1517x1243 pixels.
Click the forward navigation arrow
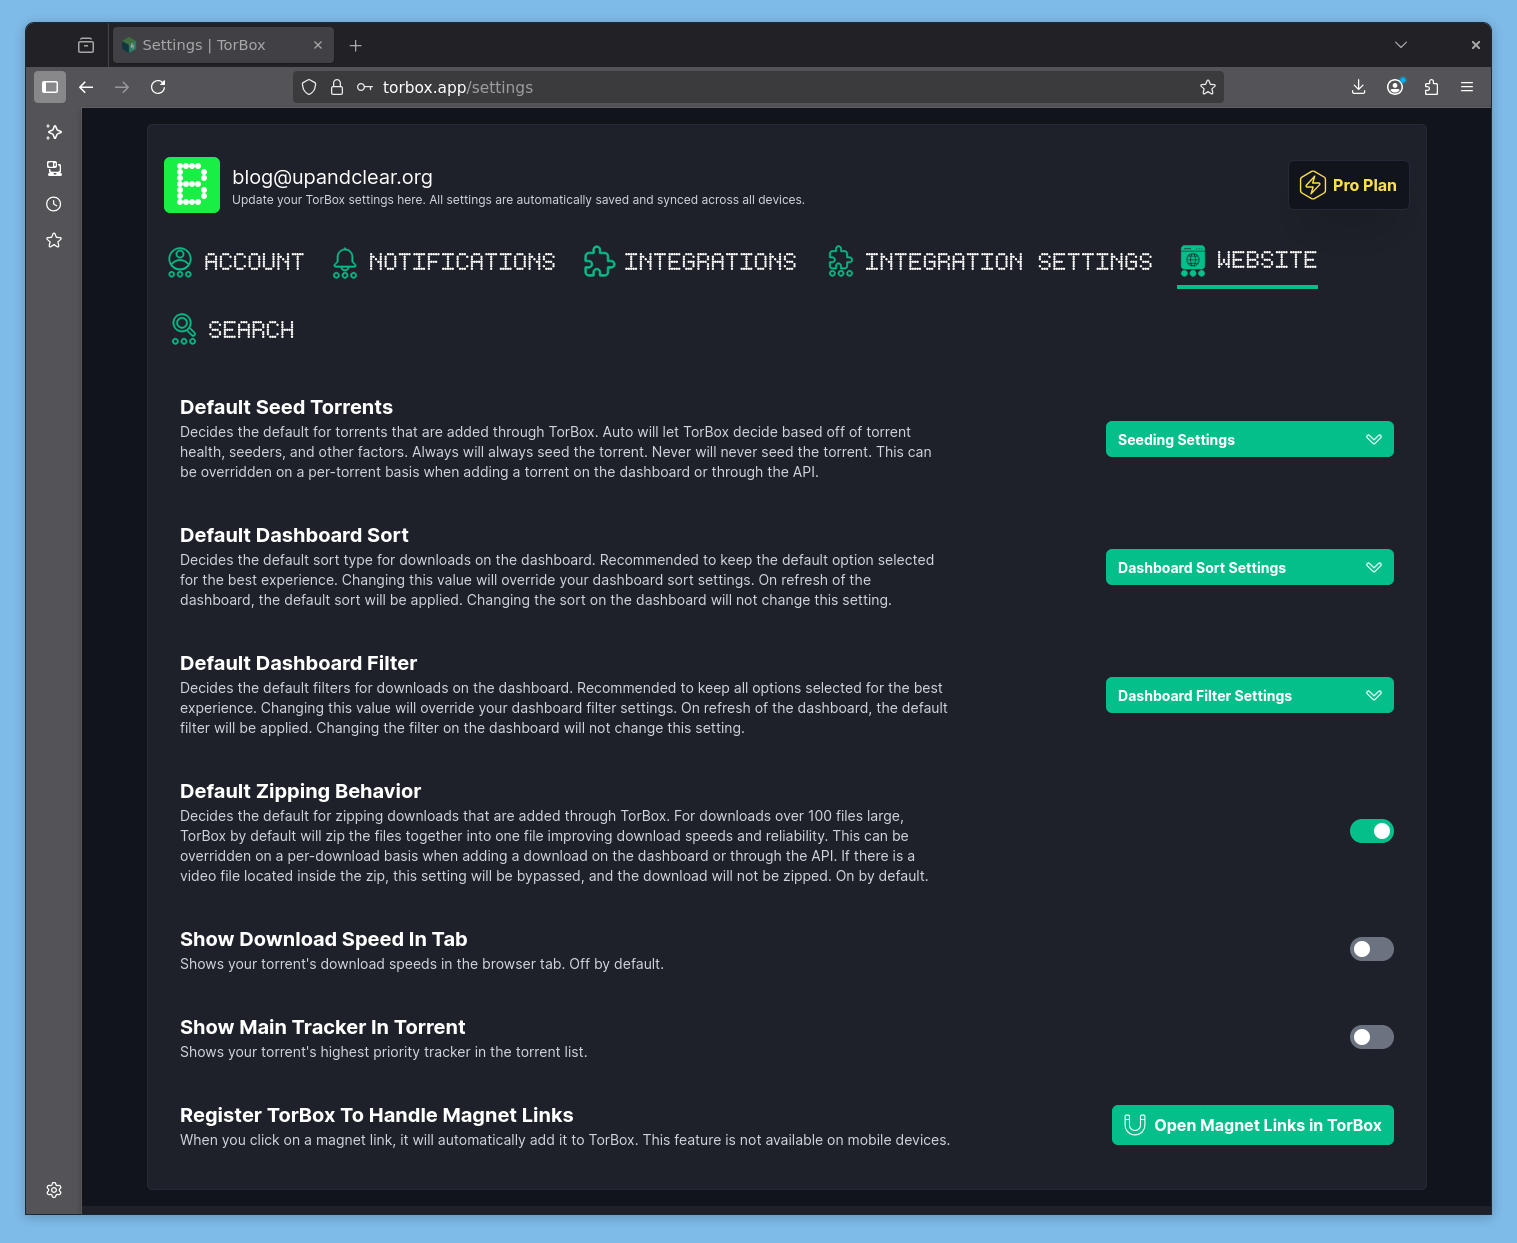click(x=122, y=87)
